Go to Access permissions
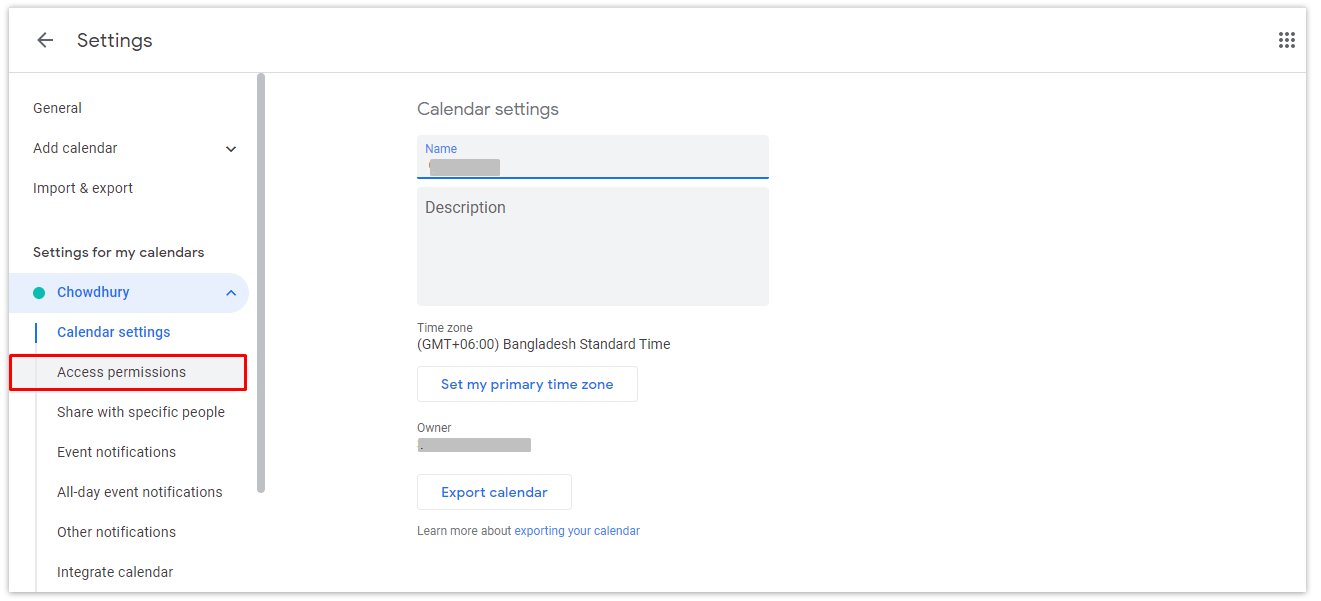Image resolution: width=1321 pixels, height=601 pixels. [x=121, y=372]
